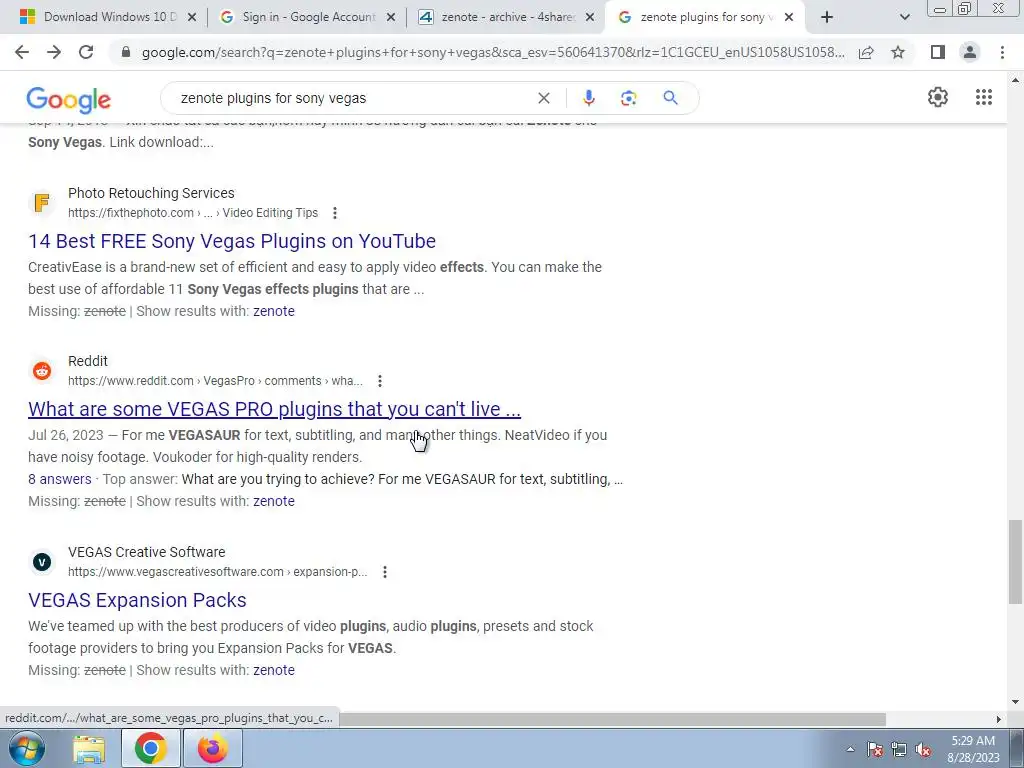
Task: Open Firefox from taskbar
Action: point(213,748)
